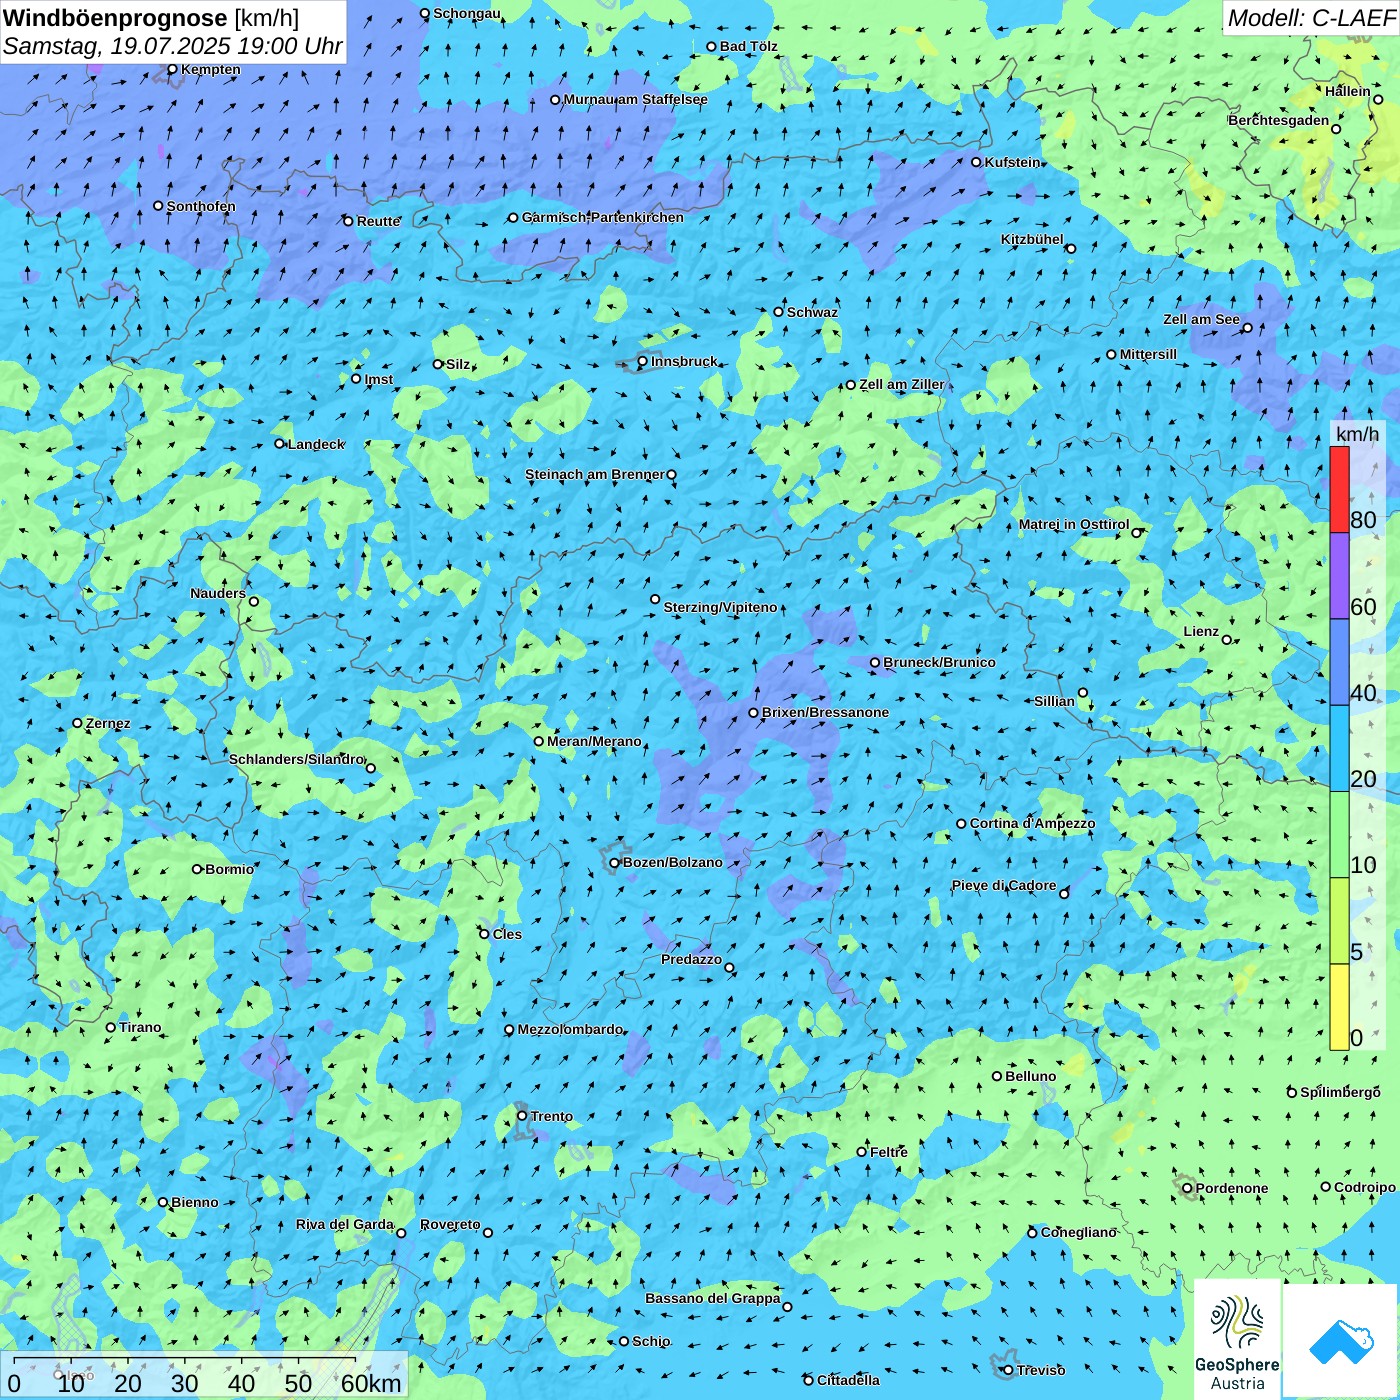
Task: Click the Lienz city marker
Action: [x=1227, y=639]
